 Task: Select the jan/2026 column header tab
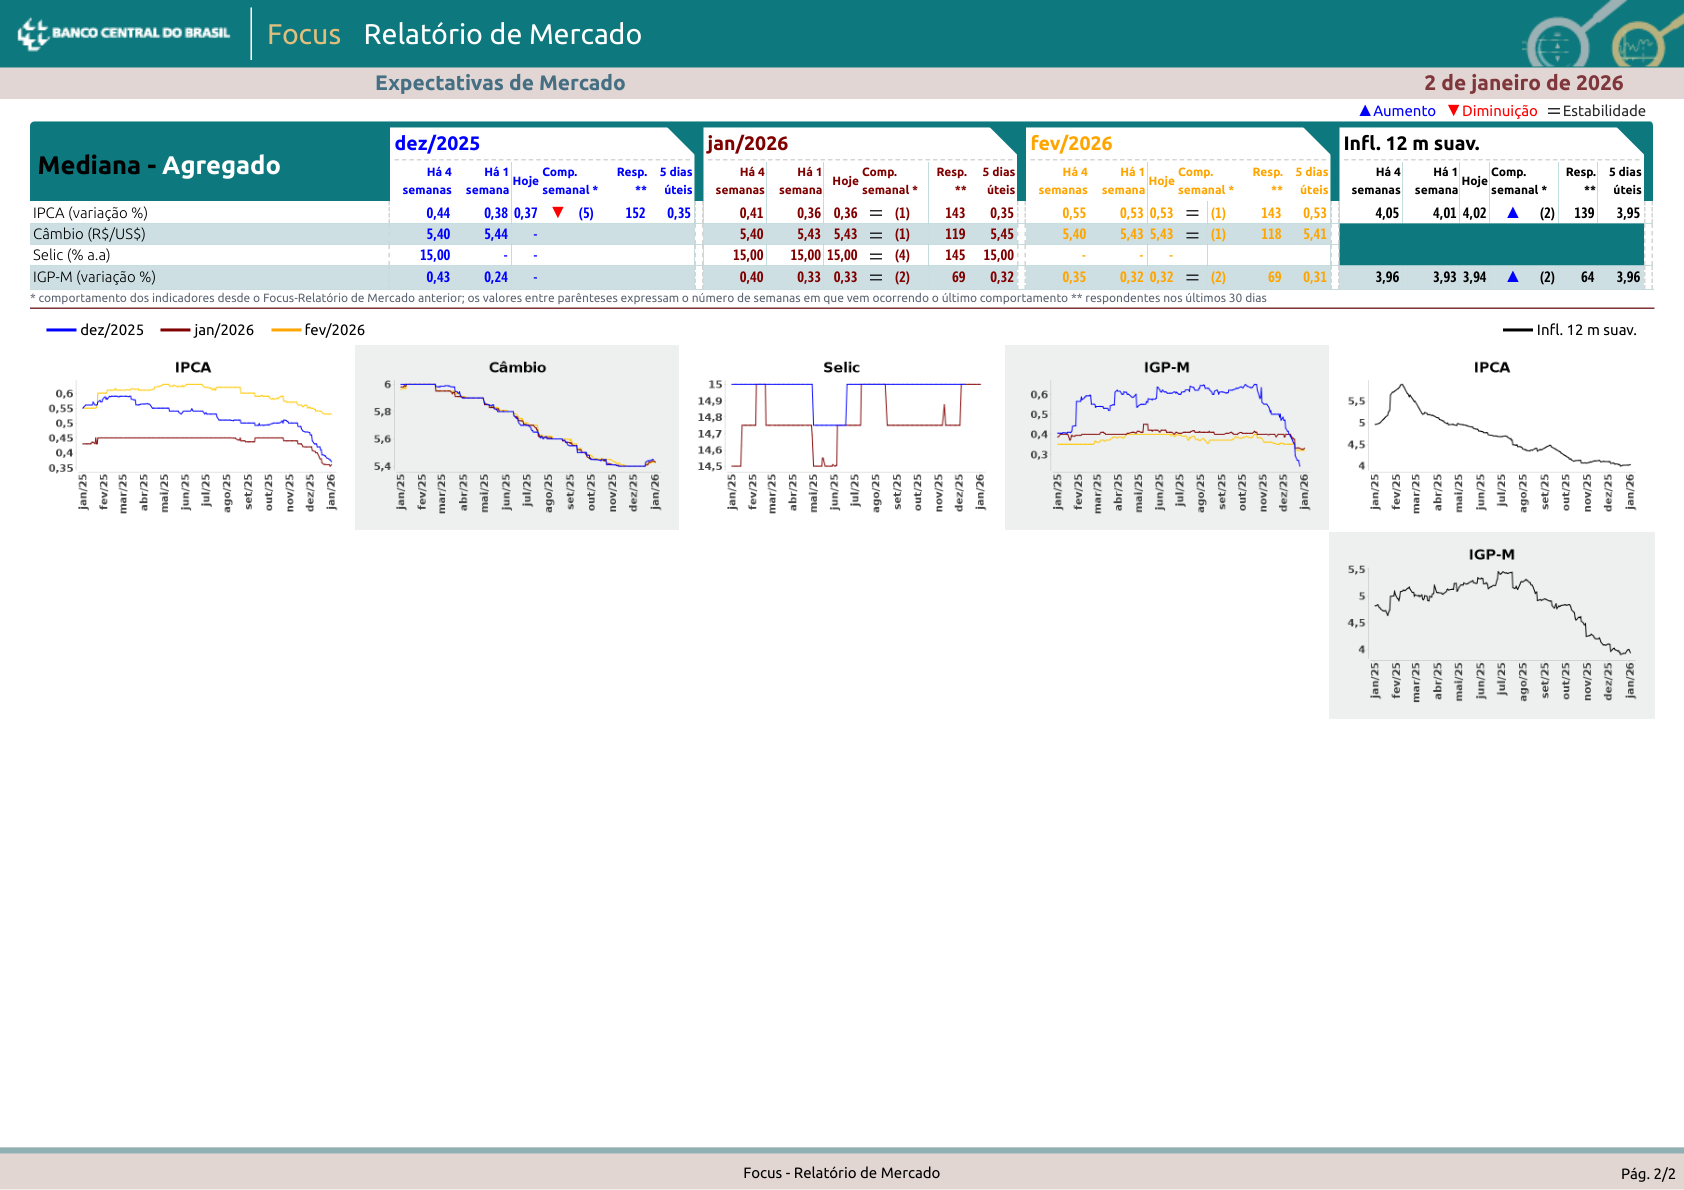coord(748,143)
